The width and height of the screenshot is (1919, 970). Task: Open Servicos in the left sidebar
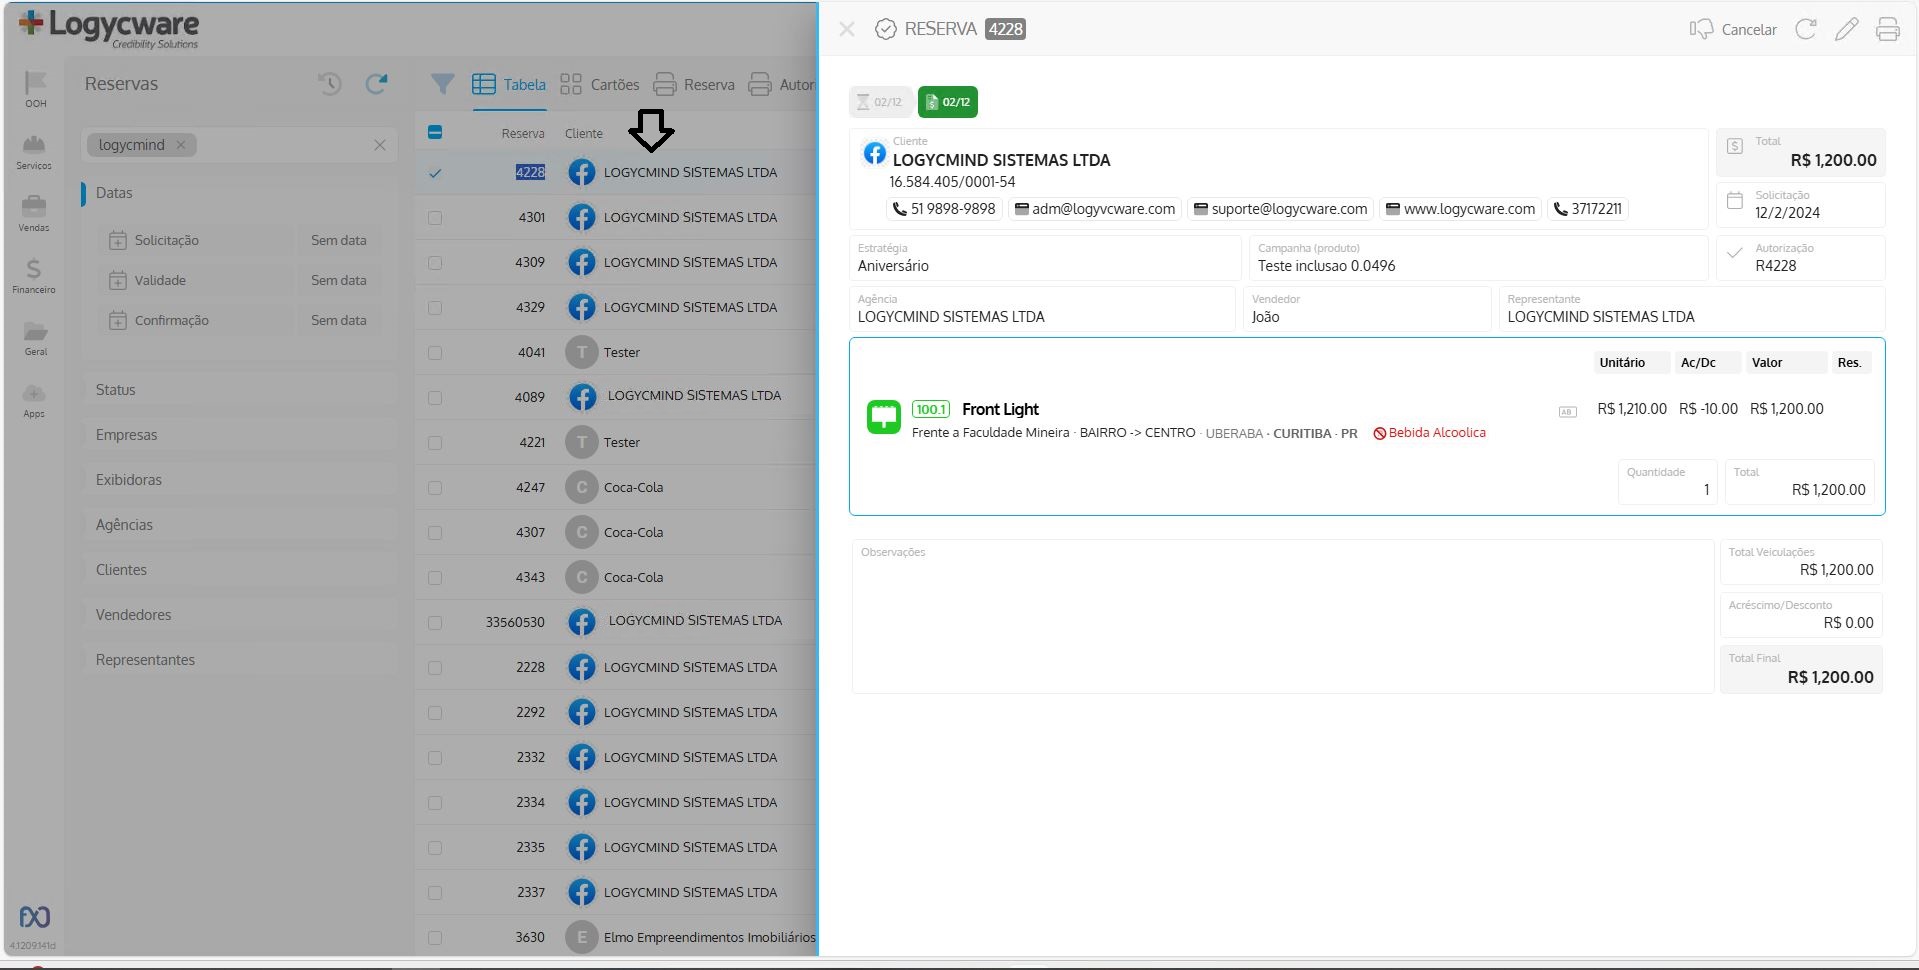coord(34,152)
